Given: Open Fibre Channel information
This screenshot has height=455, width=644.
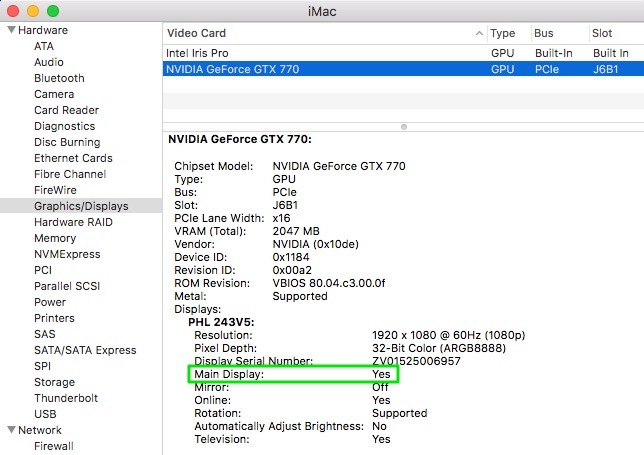Looking at the screenshot, I should 70,174.
